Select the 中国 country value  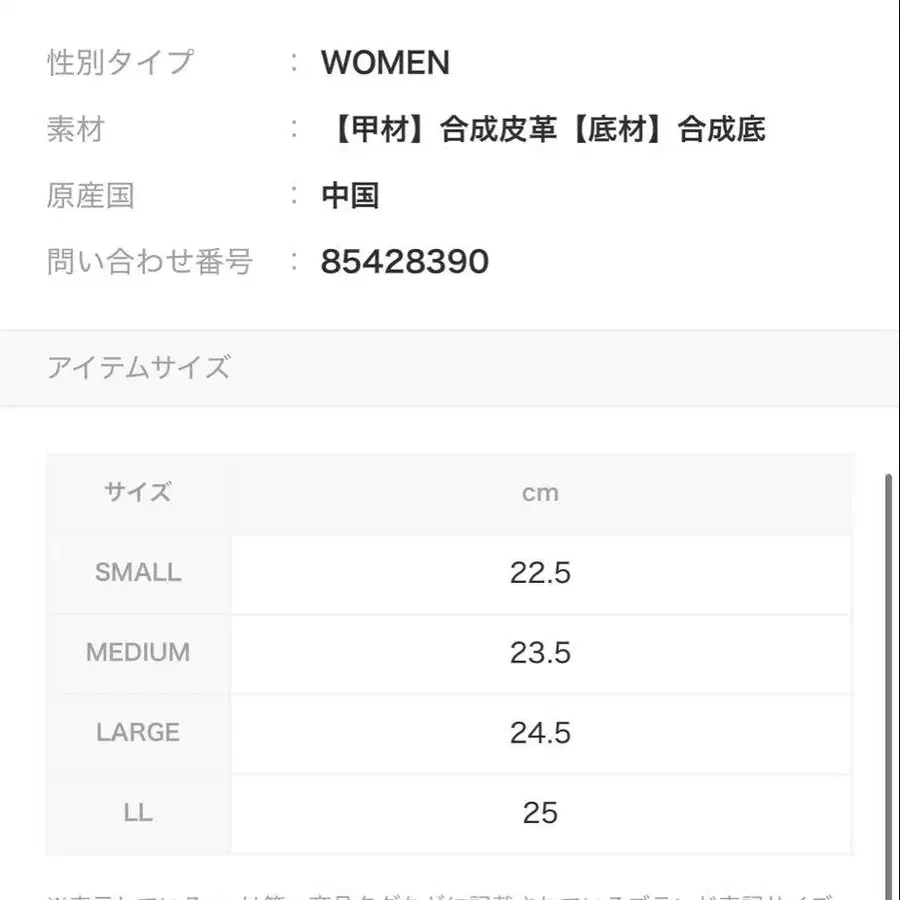point(350,195)
